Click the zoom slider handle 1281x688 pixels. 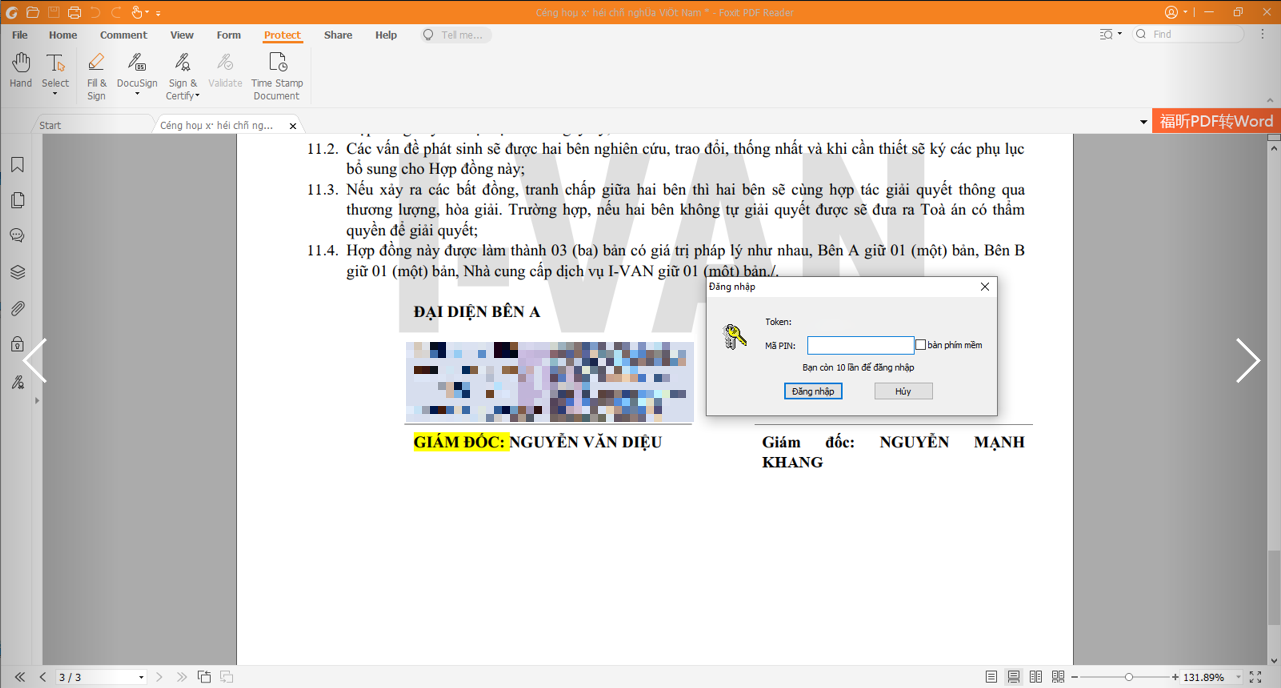tap(1129, 677)
